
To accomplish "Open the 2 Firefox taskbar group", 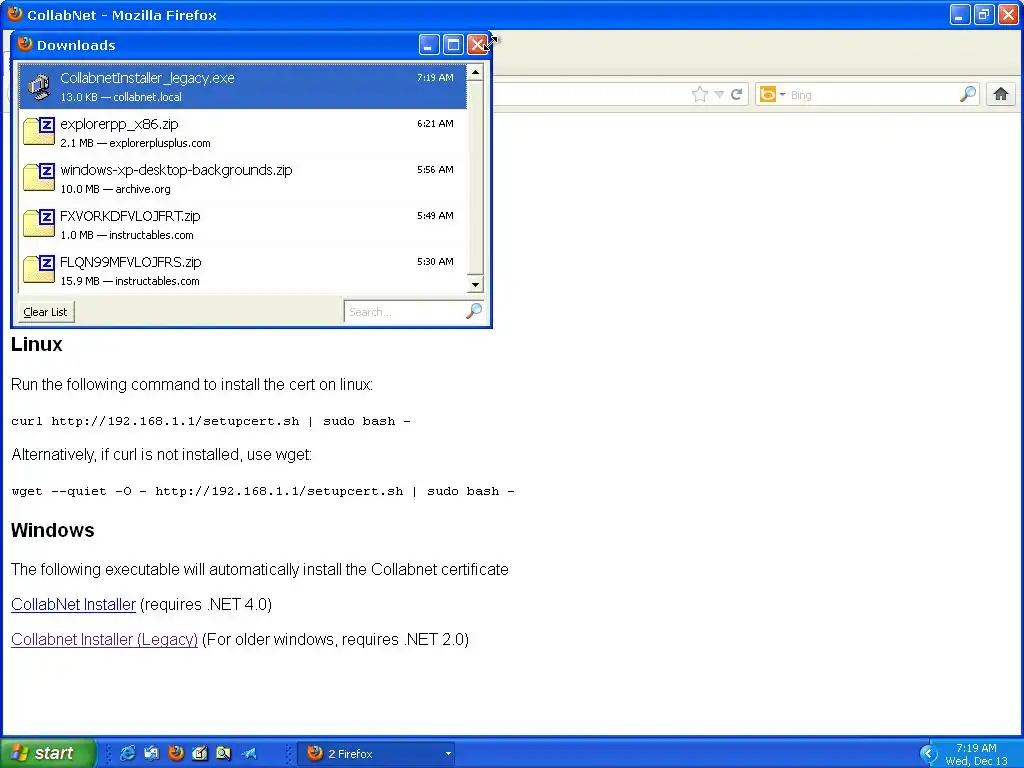I will point(377,754).
